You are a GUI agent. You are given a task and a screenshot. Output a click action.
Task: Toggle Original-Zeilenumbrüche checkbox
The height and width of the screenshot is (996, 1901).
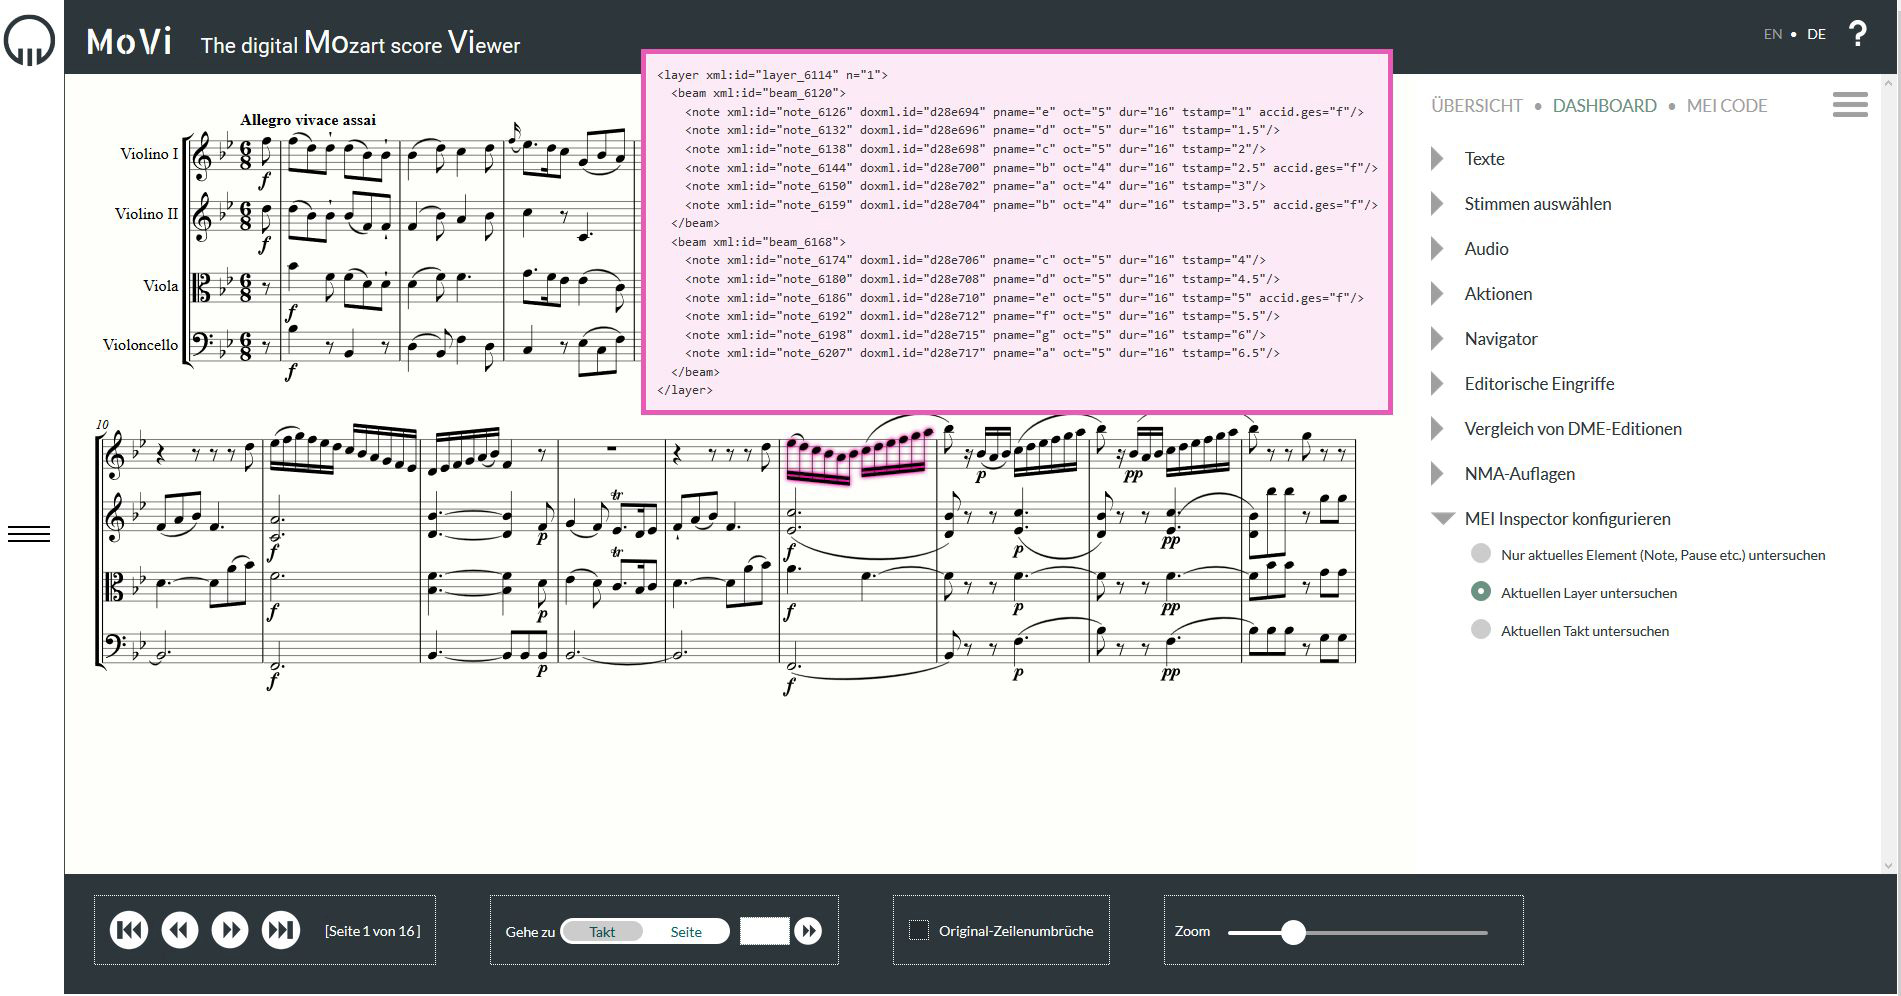pyautogui.click(x=918, y=930)
